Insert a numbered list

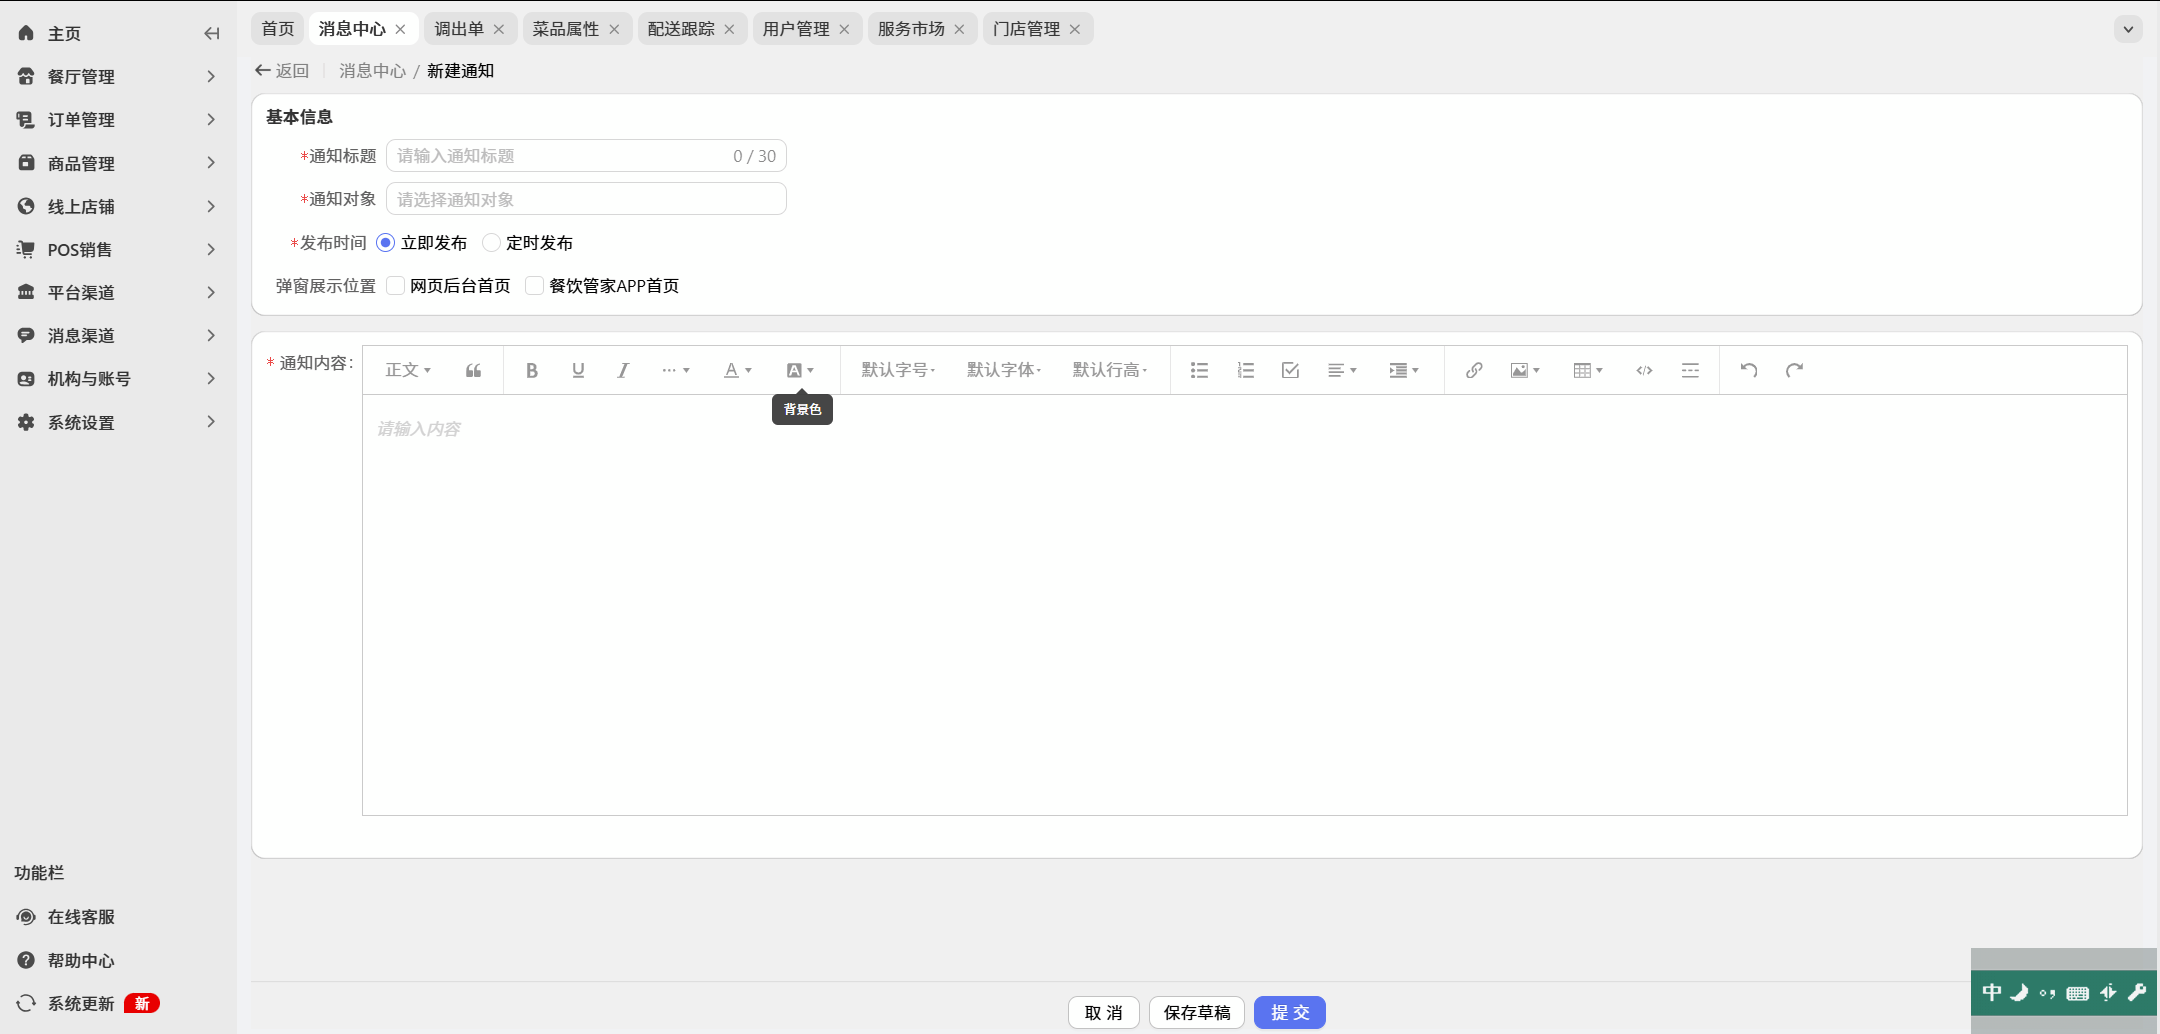[1245, 370]
